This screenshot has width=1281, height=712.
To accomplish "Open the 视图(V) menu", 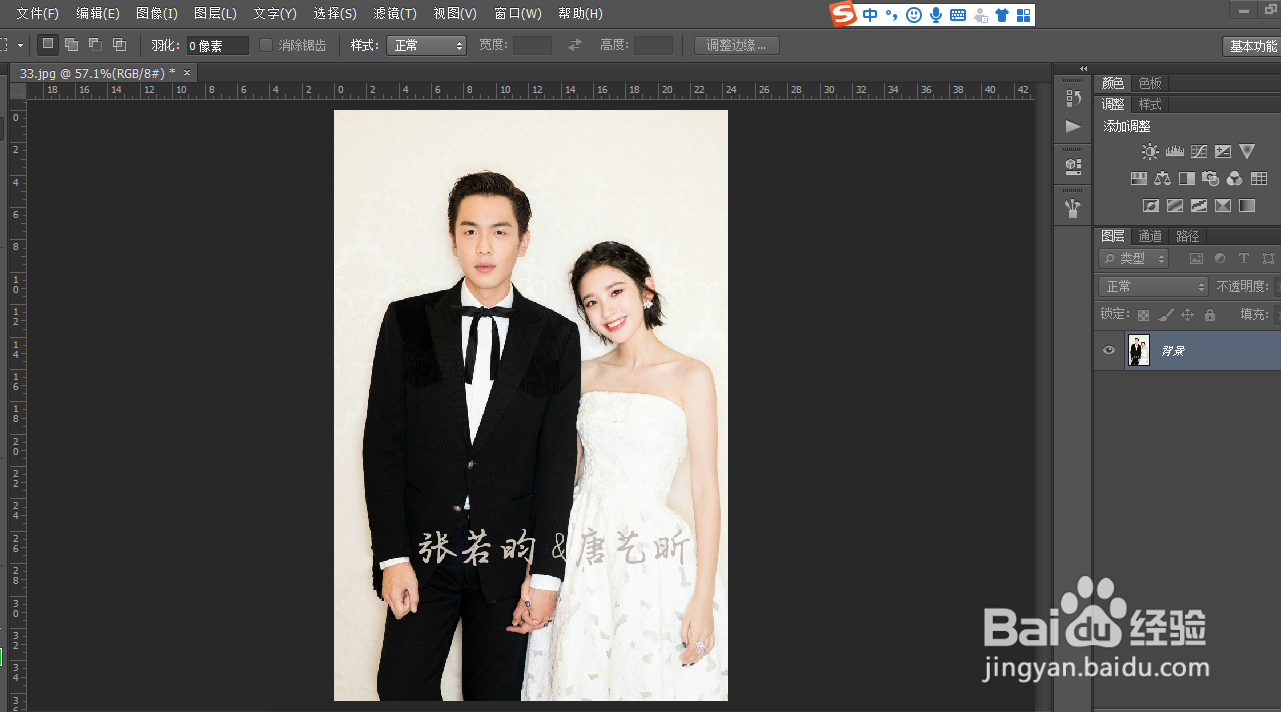I will pyautogui.click(x=455, y=14).
